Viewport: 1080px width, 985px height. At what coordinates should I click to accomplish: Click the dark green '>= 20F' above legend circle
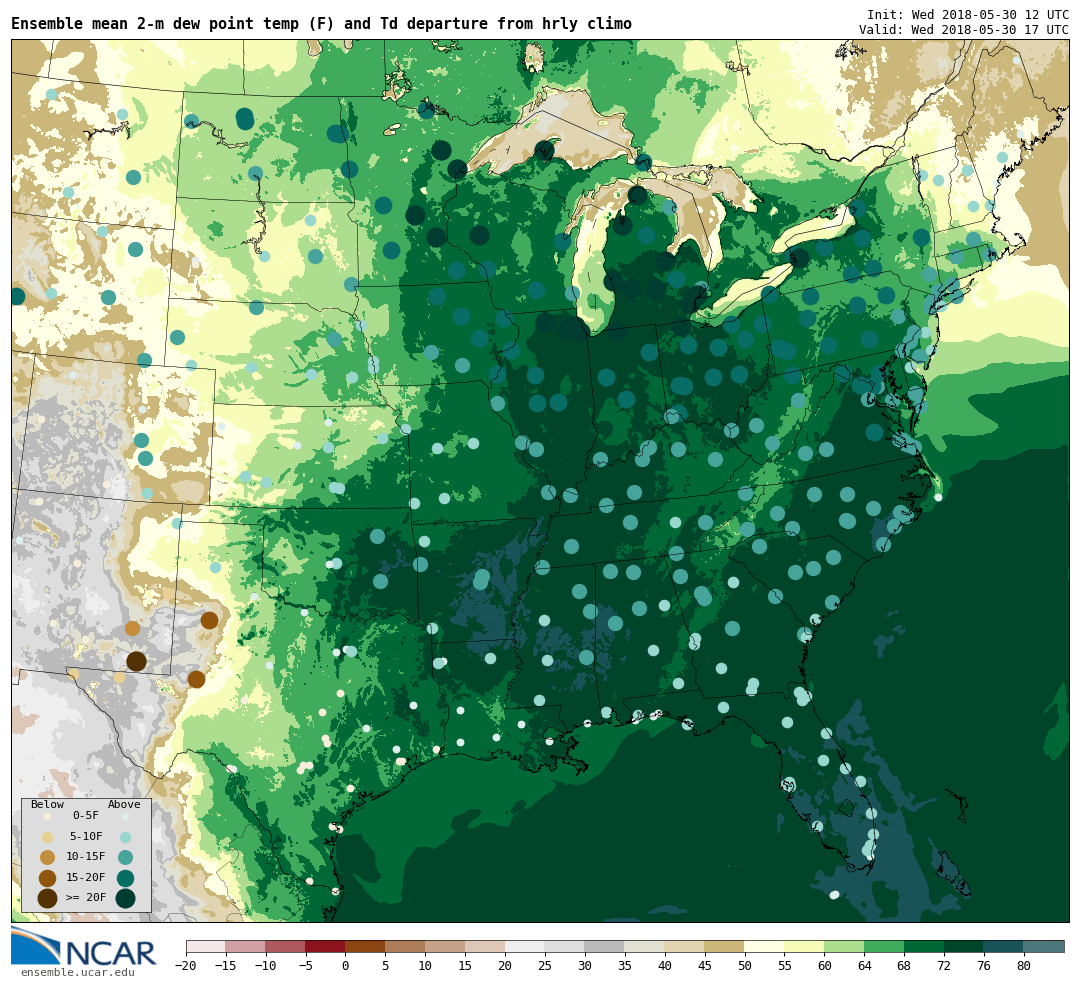coord(125,898)
